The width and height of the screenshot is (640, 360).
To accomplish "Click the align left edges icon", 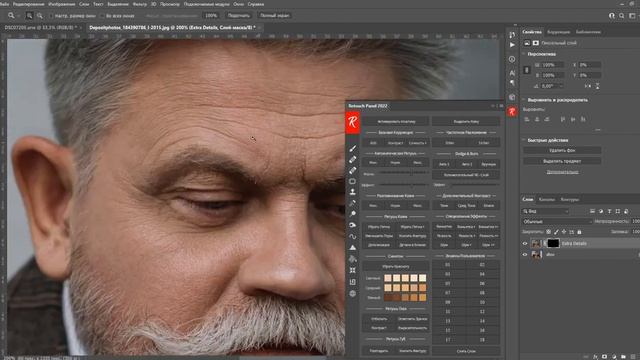I will [x=527, y=119].
